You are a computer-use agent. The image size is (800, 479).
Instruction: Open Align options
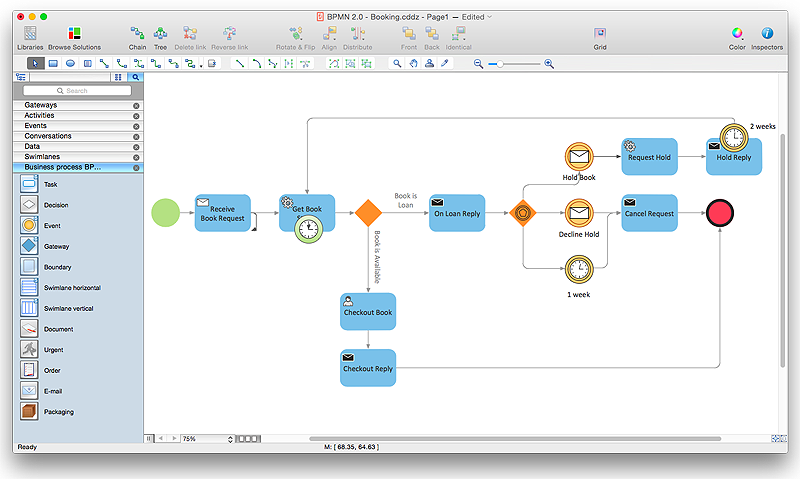[329, 39]
